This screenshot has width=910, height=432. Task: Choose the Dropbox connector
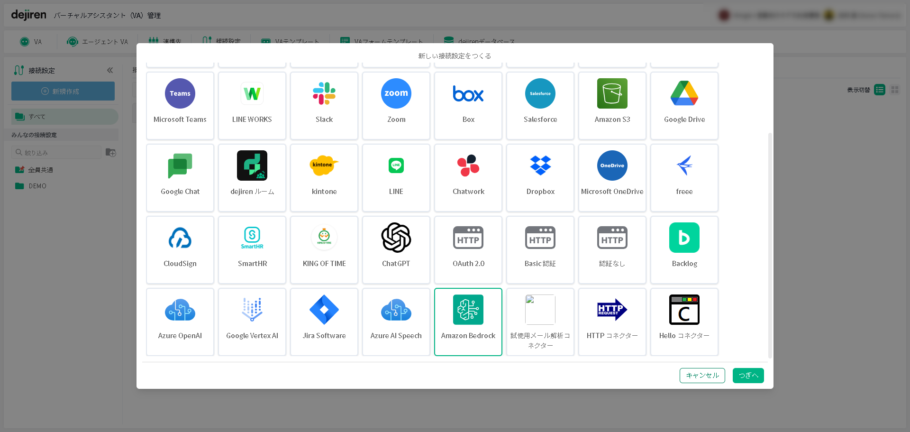click(540, 178)
